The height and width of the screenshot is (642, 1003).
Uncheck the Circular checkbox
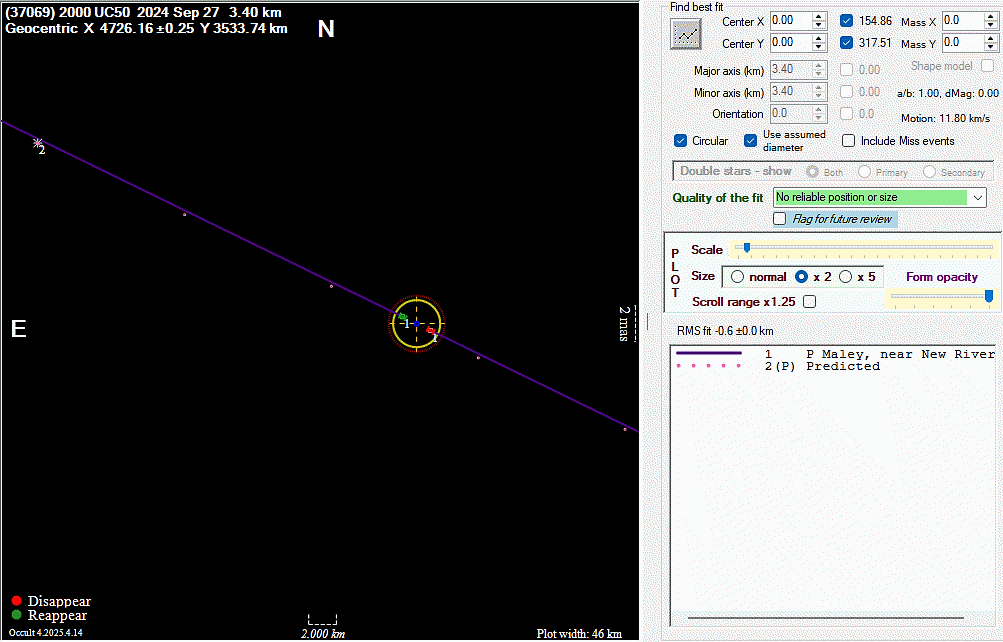[681, 141]
